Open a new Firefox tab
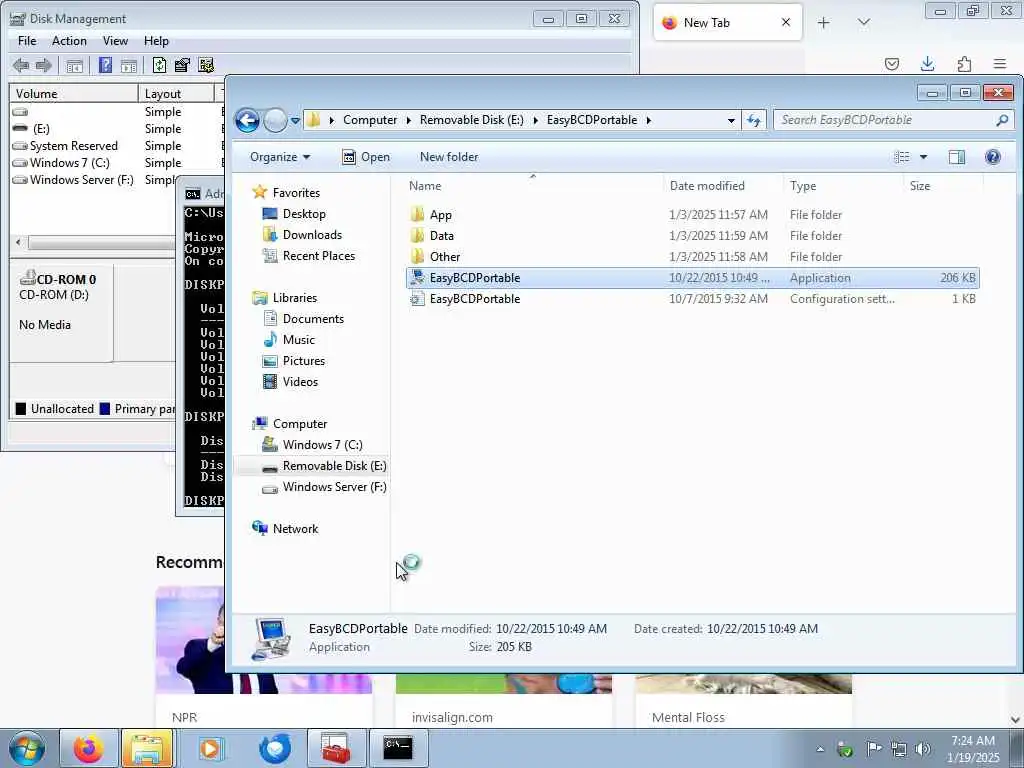The height and width of the screenshot is (768, 1024). pyautogui.click(x=824, y=23)
